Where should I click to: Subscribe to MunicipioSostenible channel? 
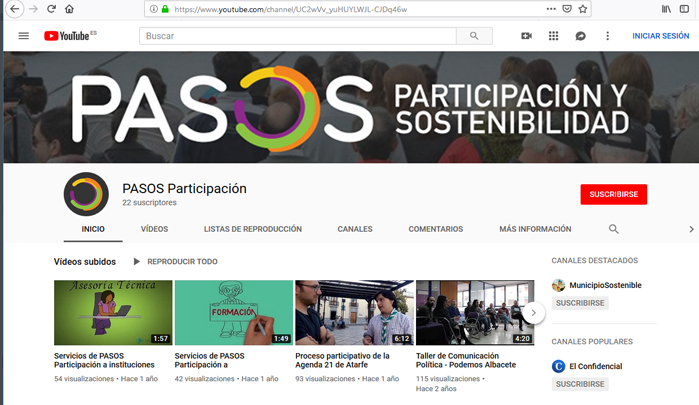point(580,303)
